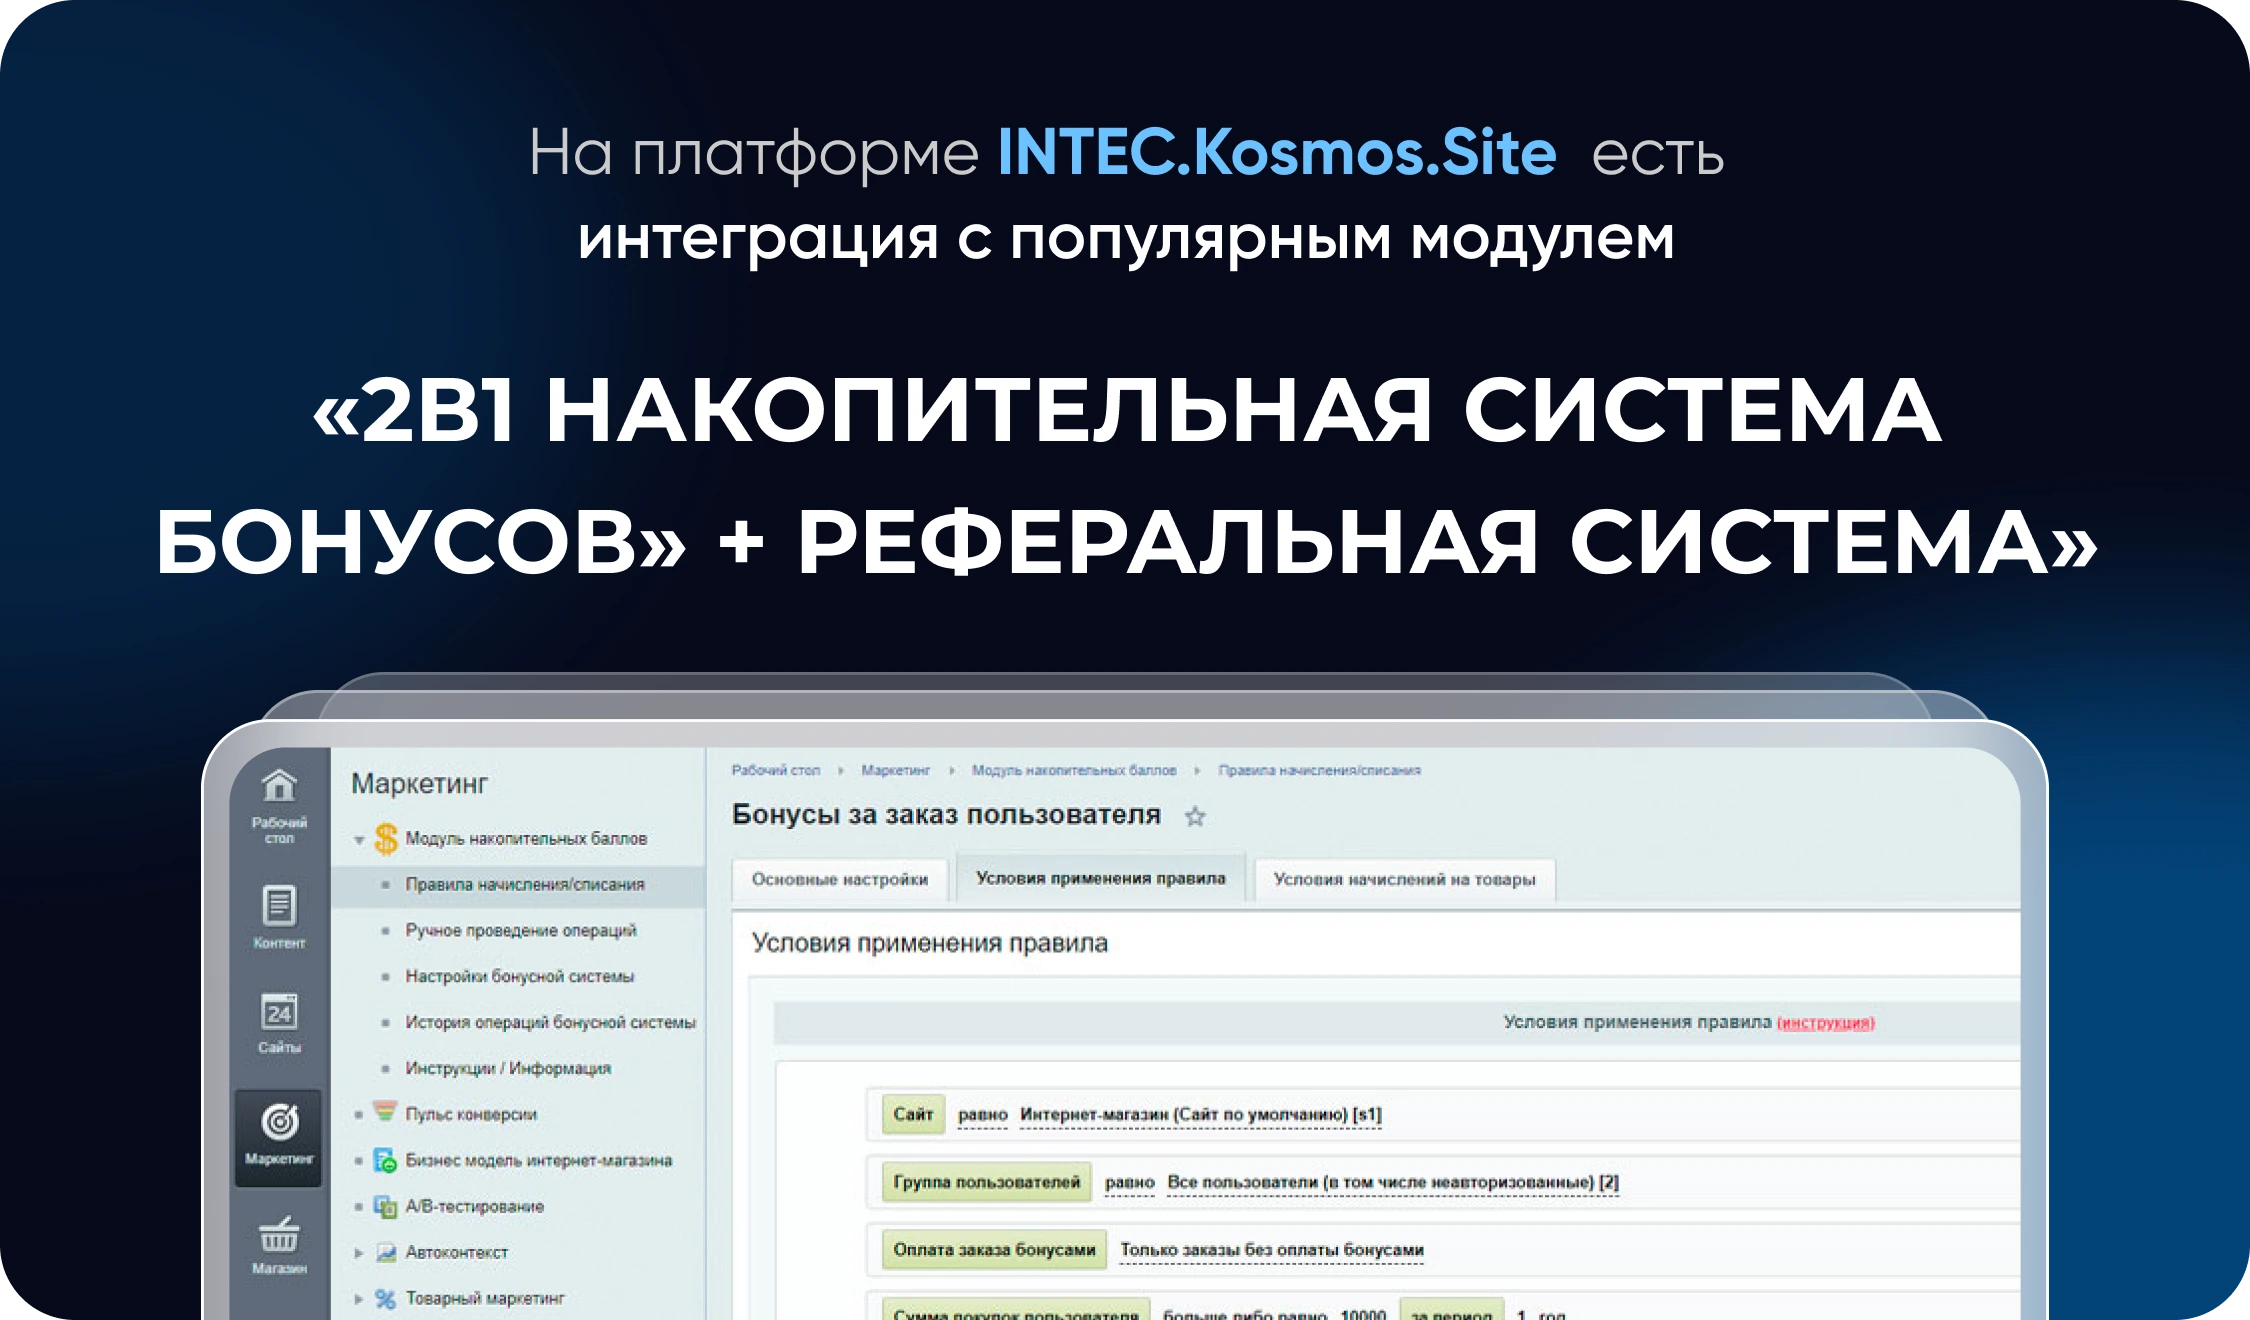
Task: Switch to the Основные настройки tab
Action: click(x=841, y=879)
